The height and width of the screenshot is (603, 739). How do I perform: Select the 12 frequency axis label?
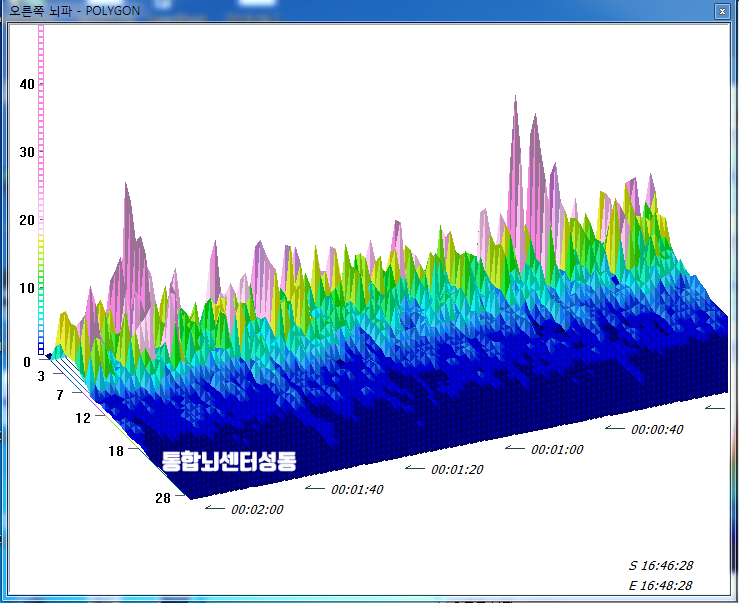pyautogui.click(x=83, y=417)
